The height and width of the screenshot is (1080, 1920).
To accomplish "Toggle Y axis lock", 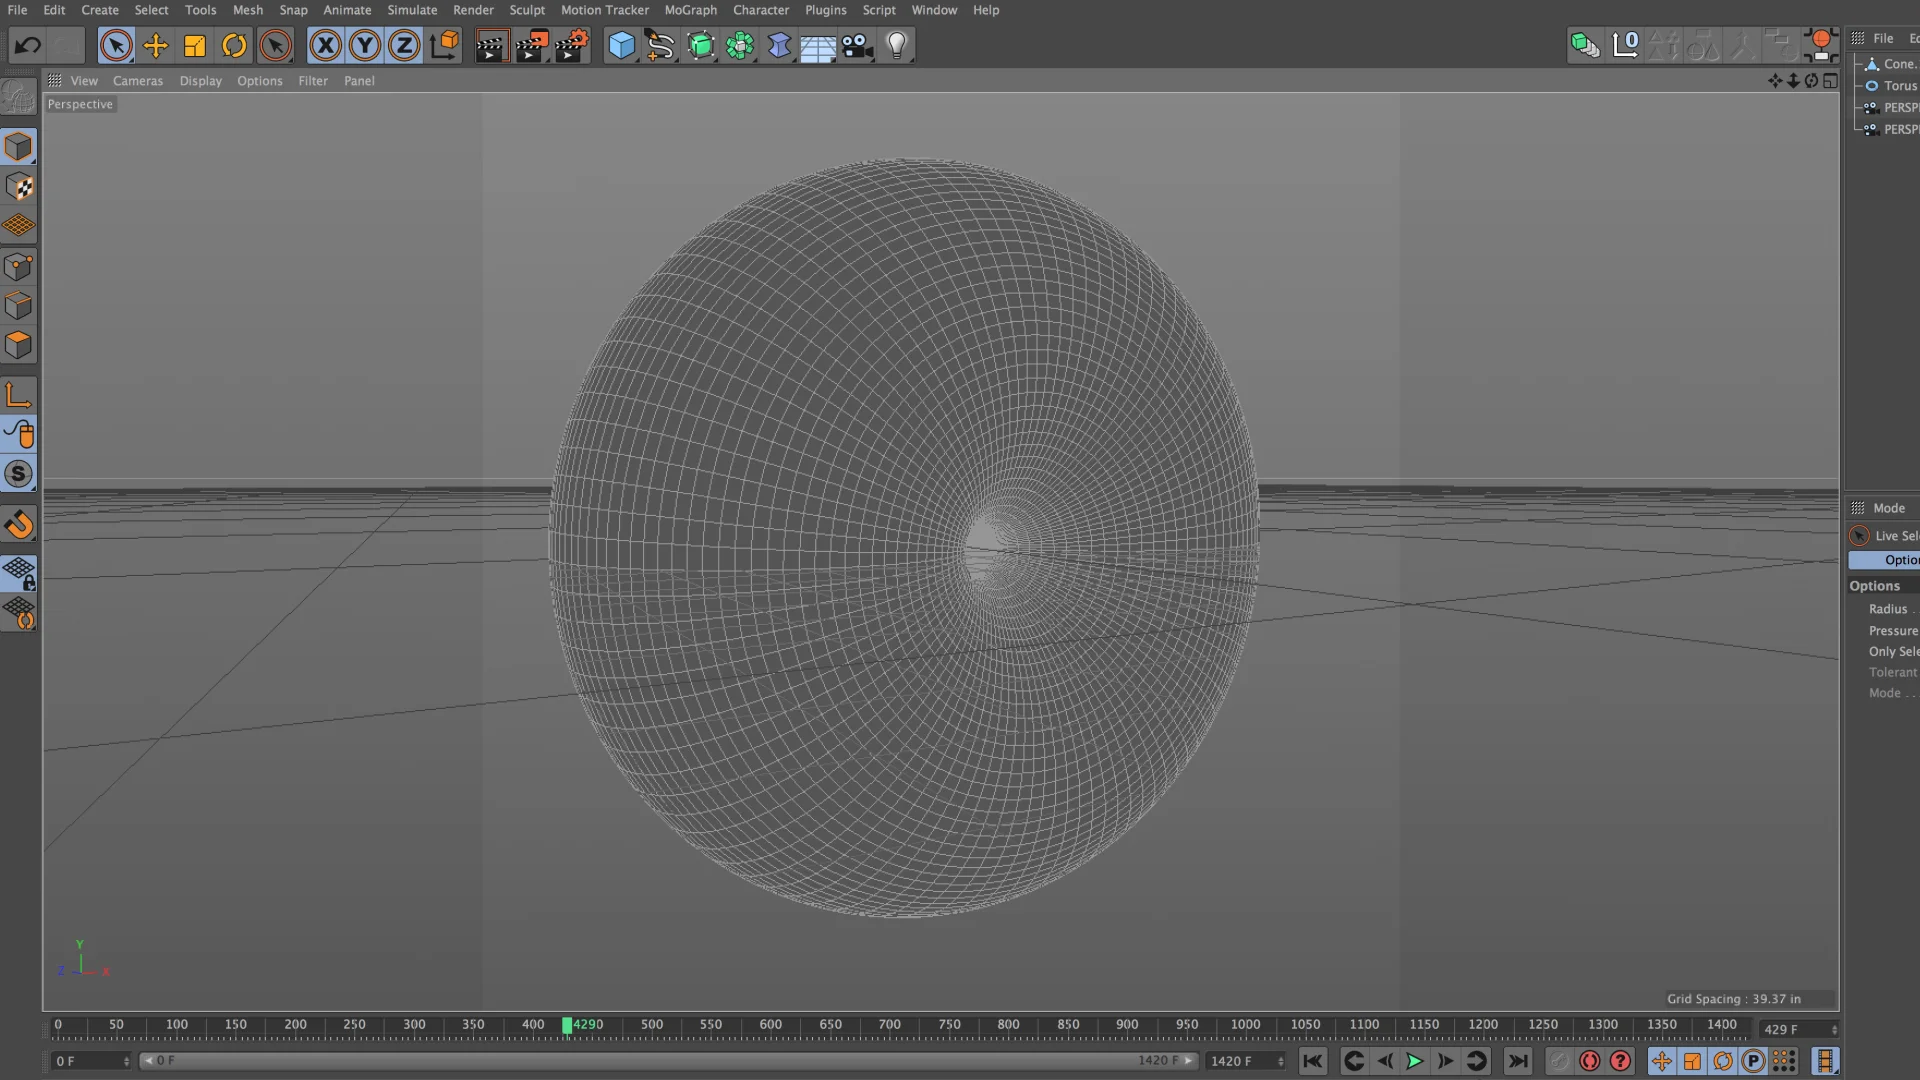I will point(365,46).
